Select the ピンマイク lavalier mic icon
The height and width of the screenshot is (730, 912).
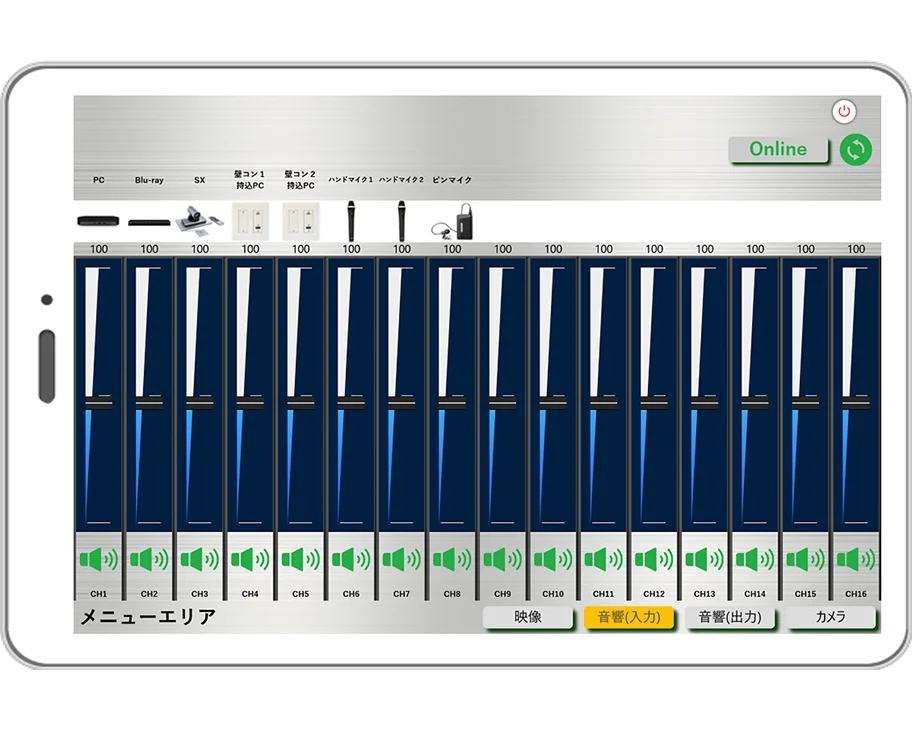tap(453, 219)
